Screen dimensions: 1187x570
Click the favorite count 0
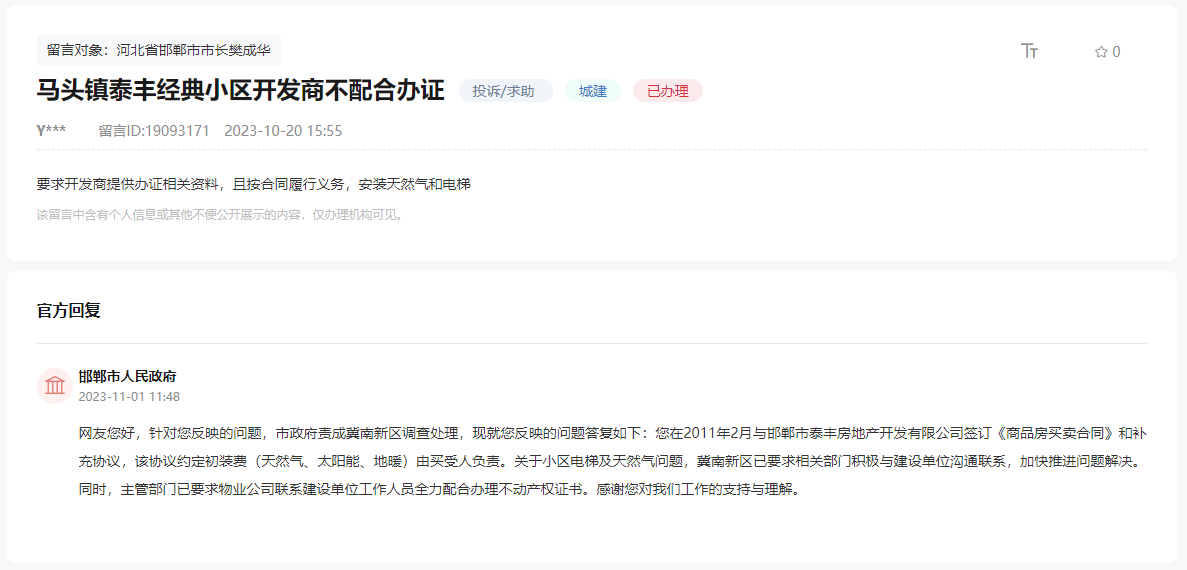tap(1117, 52)
